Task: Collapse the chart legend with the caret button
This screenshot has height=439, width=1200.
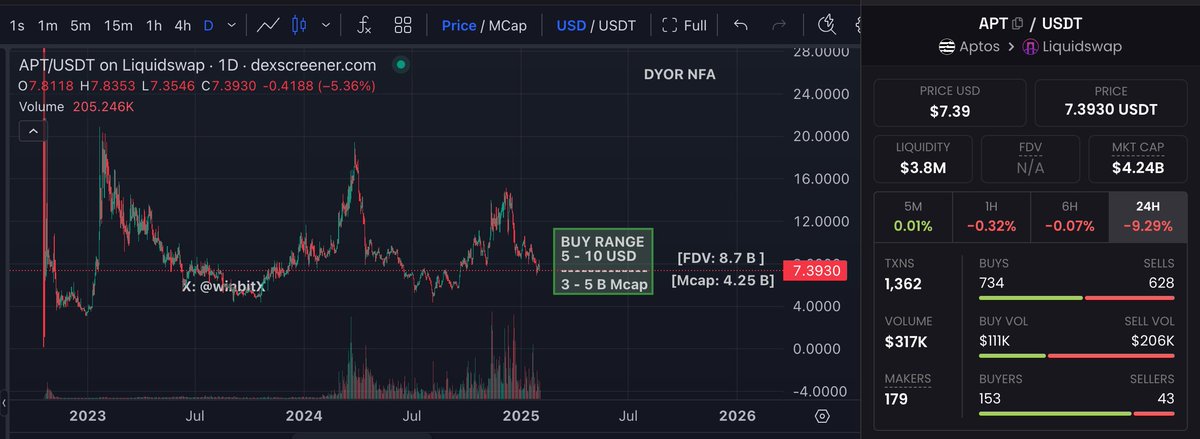Action: [x=33, y=130]
